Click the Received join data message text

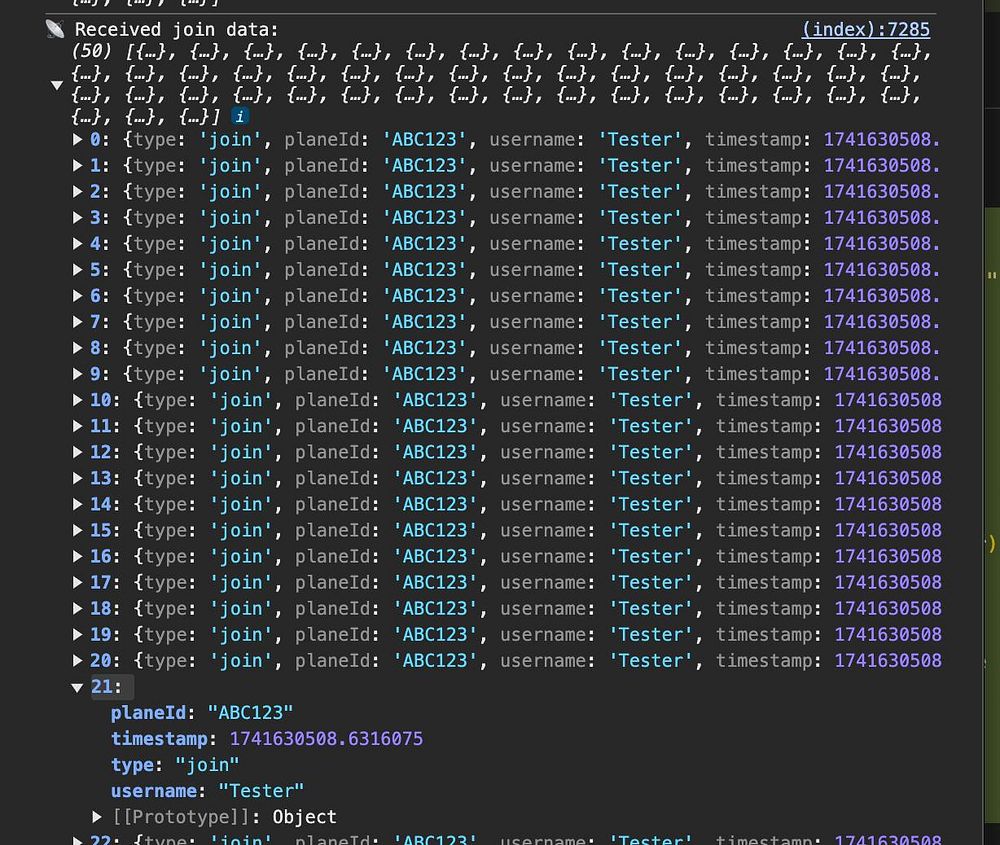[x=177, y=29]
